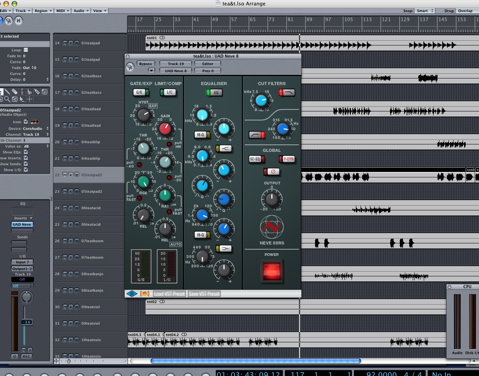Toggle the Show EQs checkbox

tap(26, 152)
